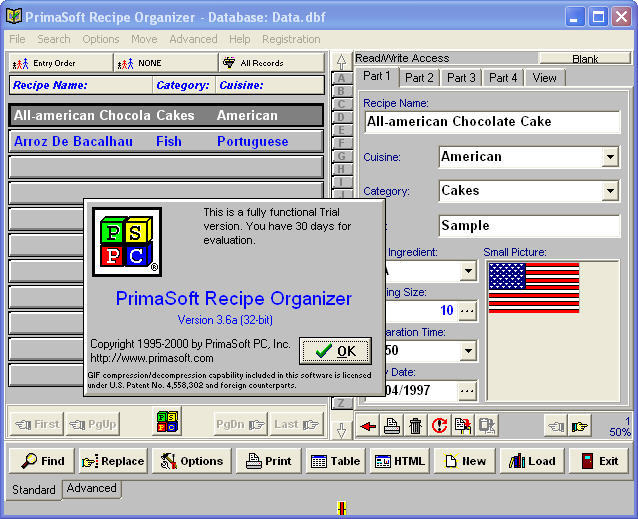The image size is (638, 519).
Task: Expand the Category dropdown
Action: pos(610,191)
